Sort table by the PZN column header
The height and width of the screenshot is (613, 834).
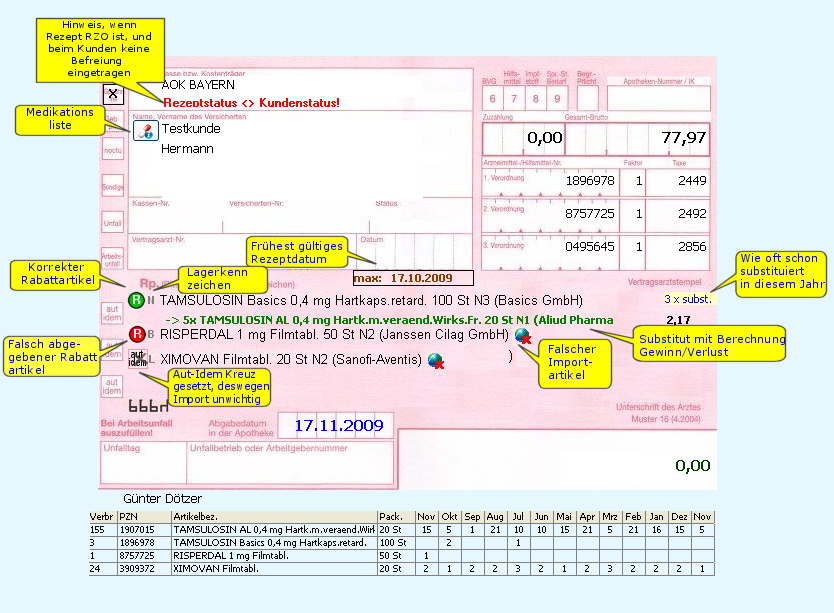pyautogui.click(x=144, y=517)
